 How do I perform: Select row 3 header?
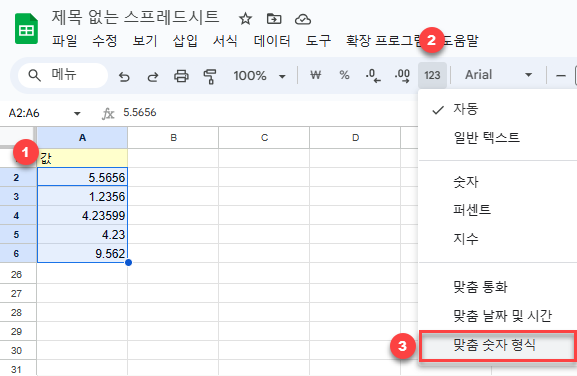[17, 196]
